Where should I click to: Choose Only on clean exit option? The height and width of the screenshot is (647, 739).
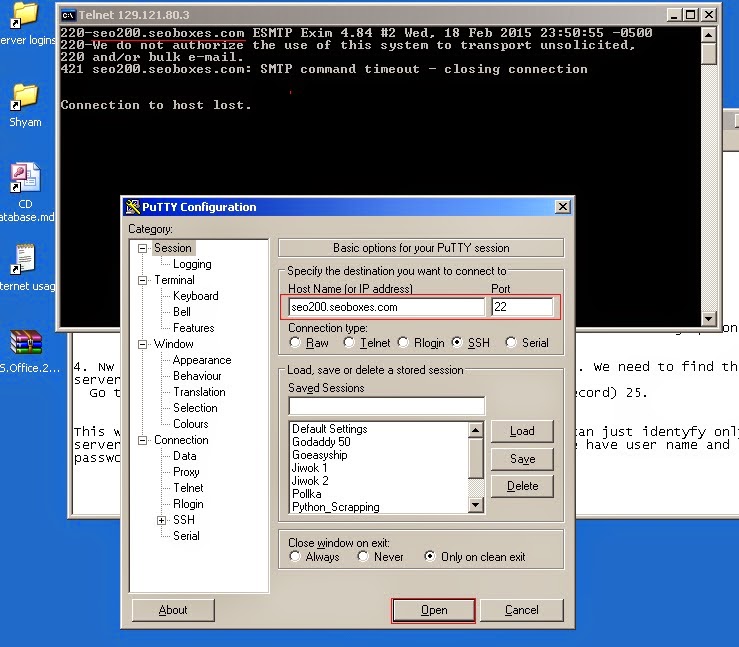pyautogui.click(x=430, y=557)
